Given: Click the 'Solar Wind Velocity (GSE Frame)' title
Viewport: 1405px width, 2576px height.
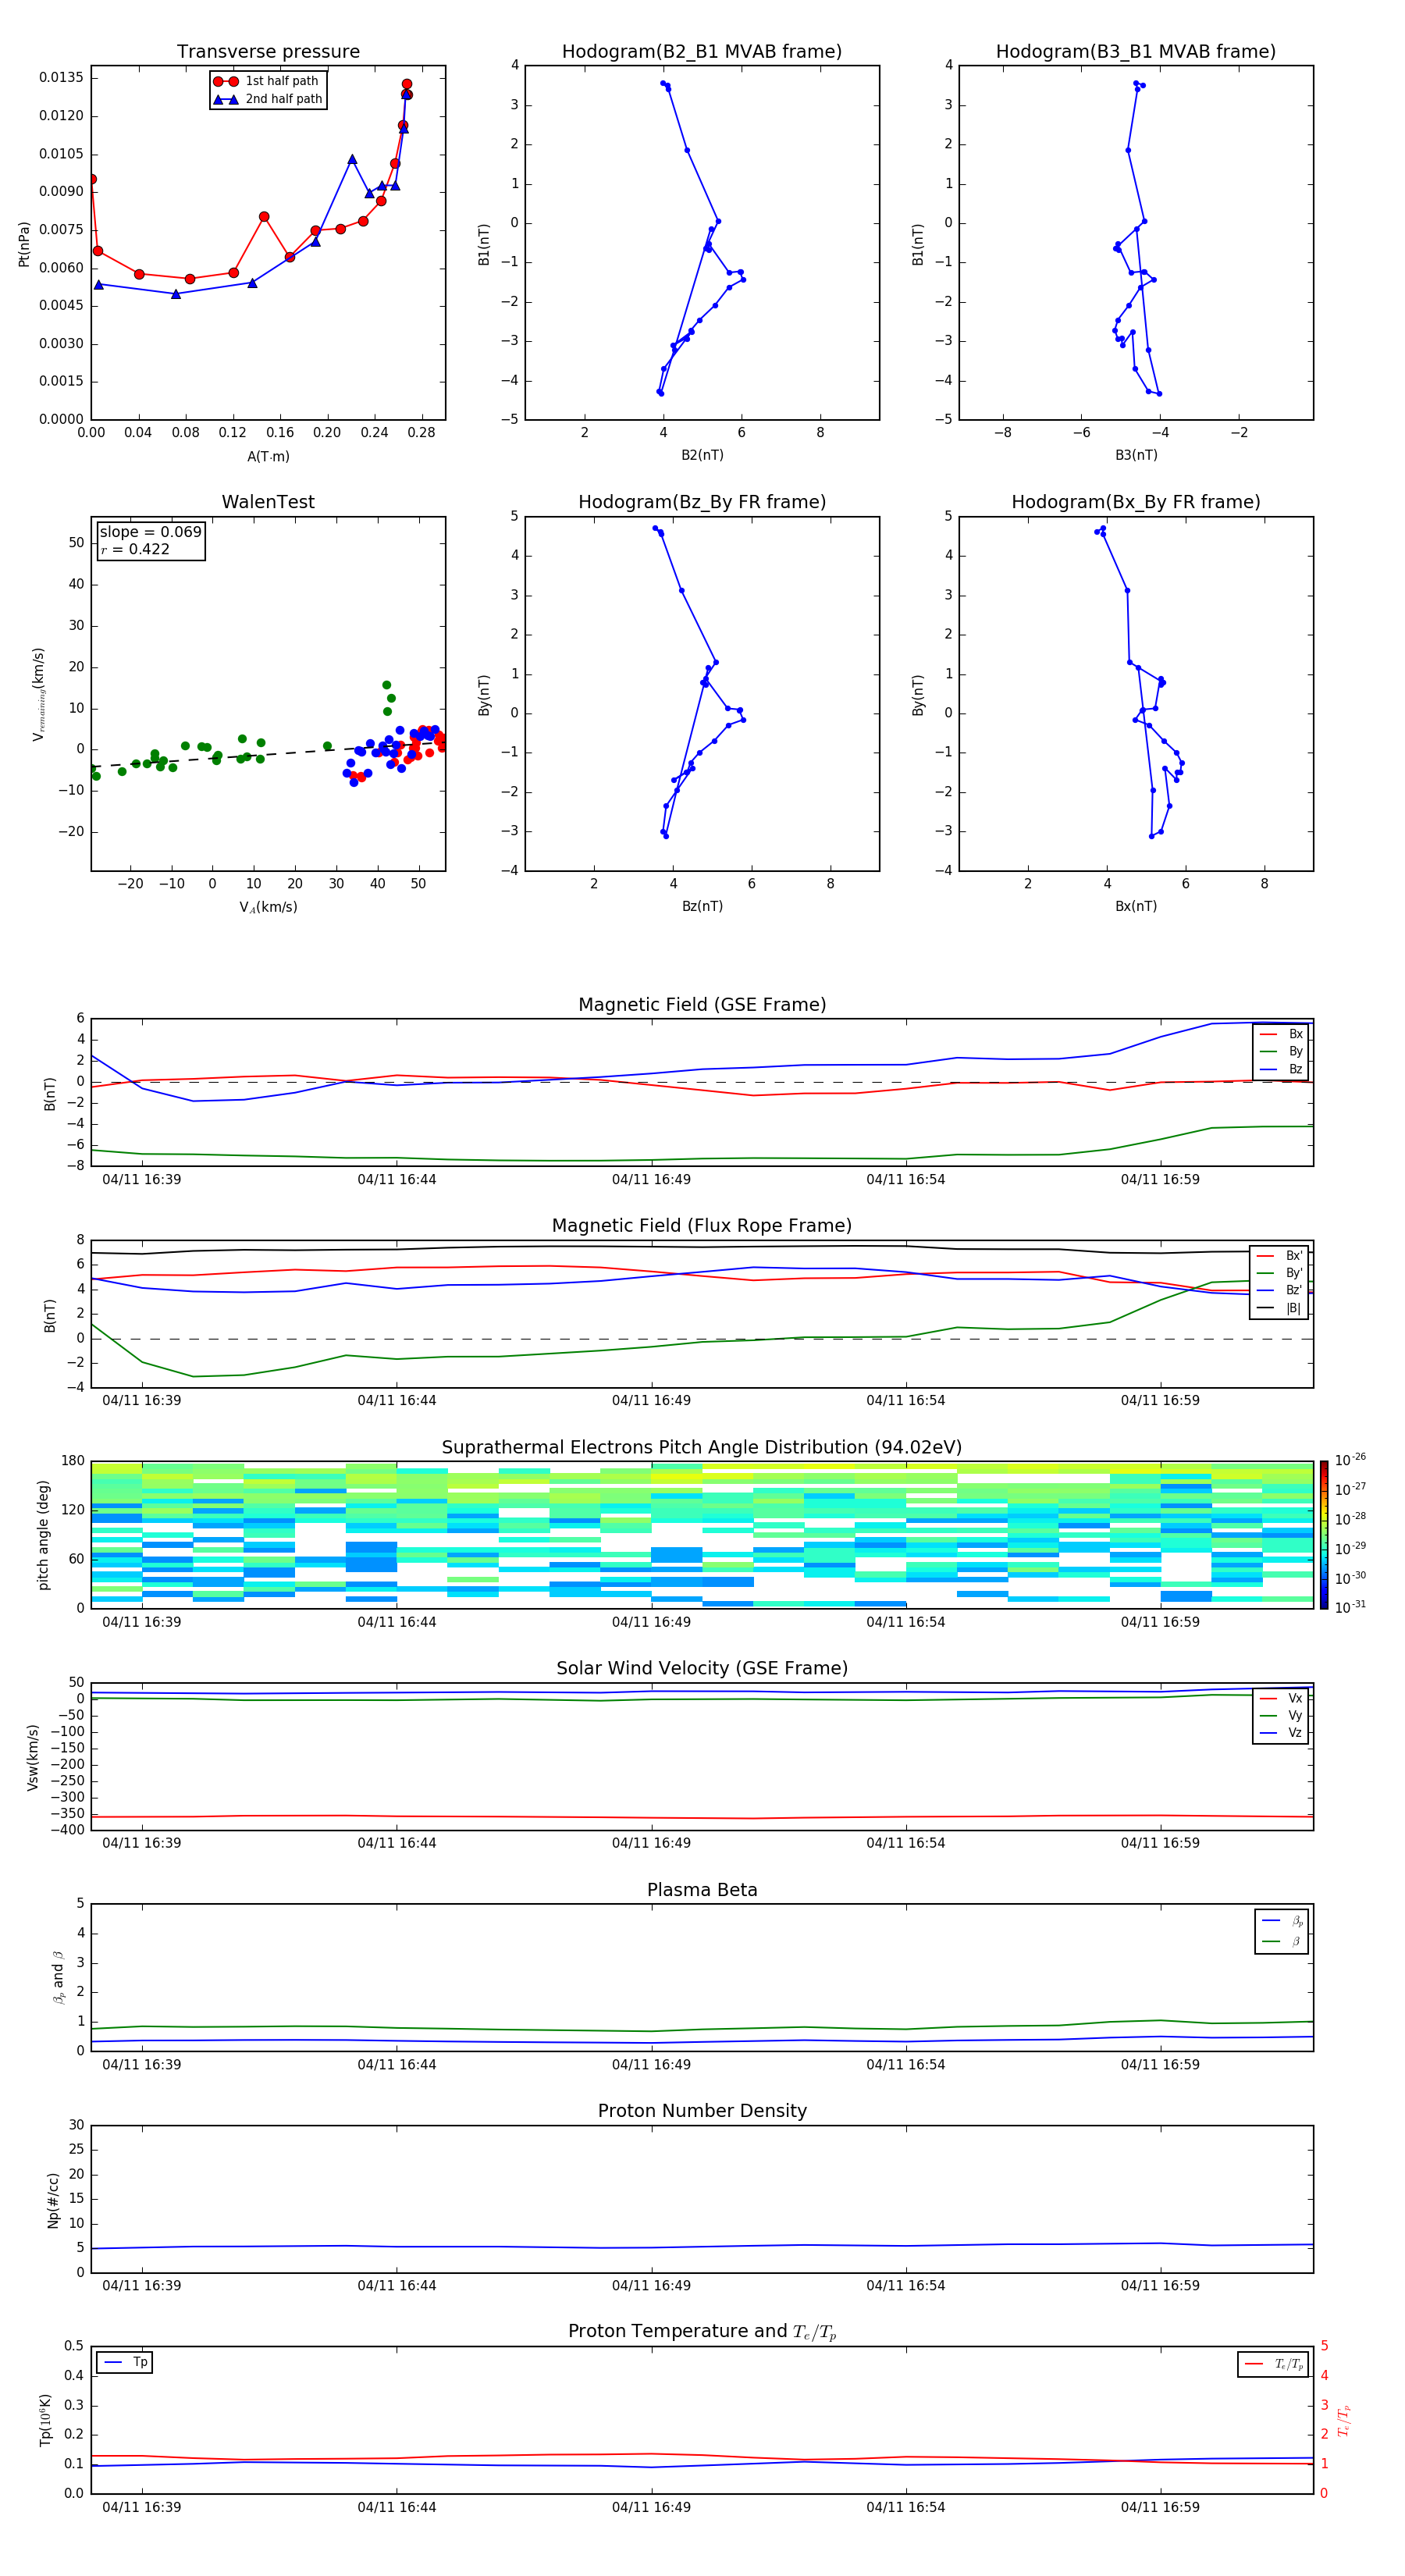Looking at the screenshot, I should pyautogui.click(x=702, y=1668).
